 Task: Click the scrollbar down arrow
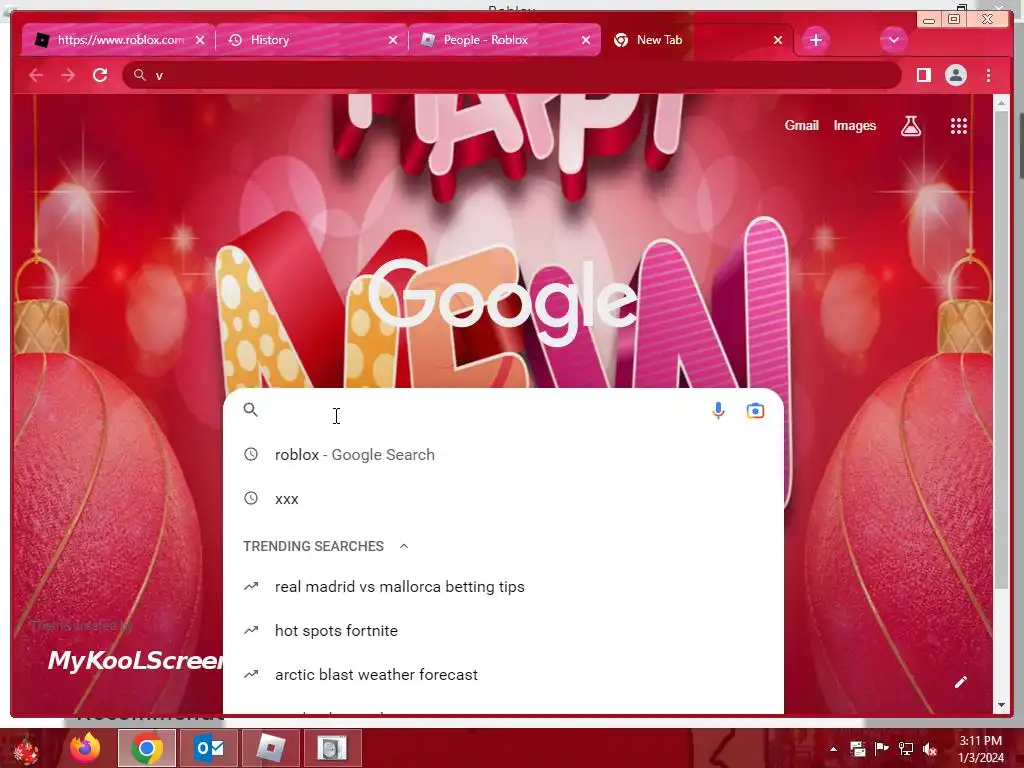1001,705
